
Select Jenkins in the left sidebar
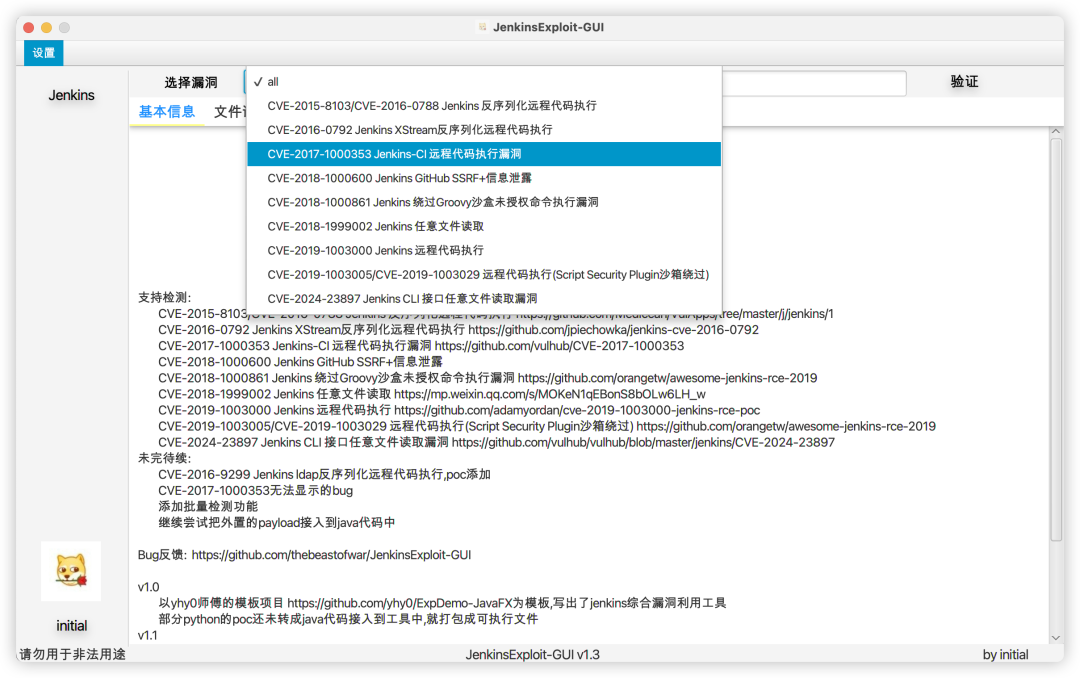72,95
